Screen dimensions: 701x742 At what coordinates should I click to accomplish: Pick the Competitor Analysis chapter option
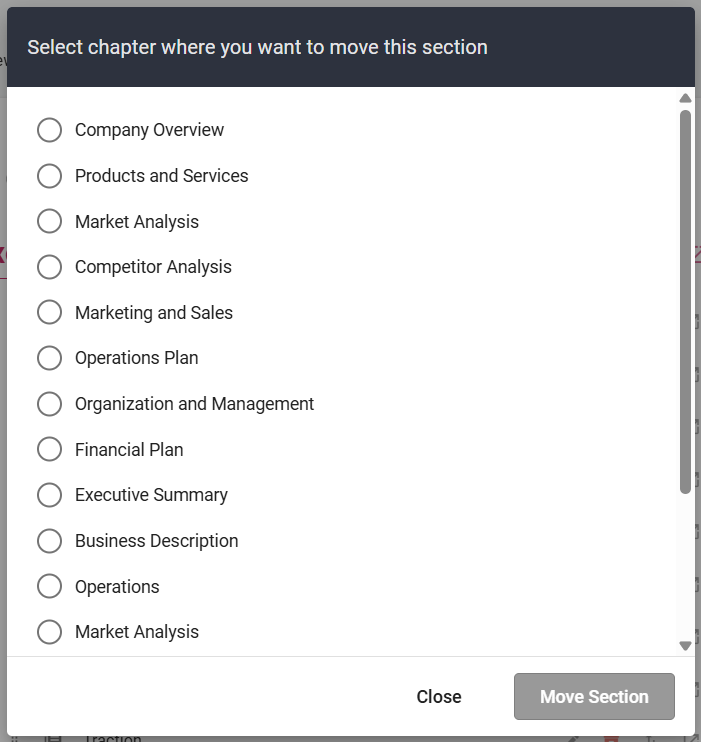click(49, 267)
